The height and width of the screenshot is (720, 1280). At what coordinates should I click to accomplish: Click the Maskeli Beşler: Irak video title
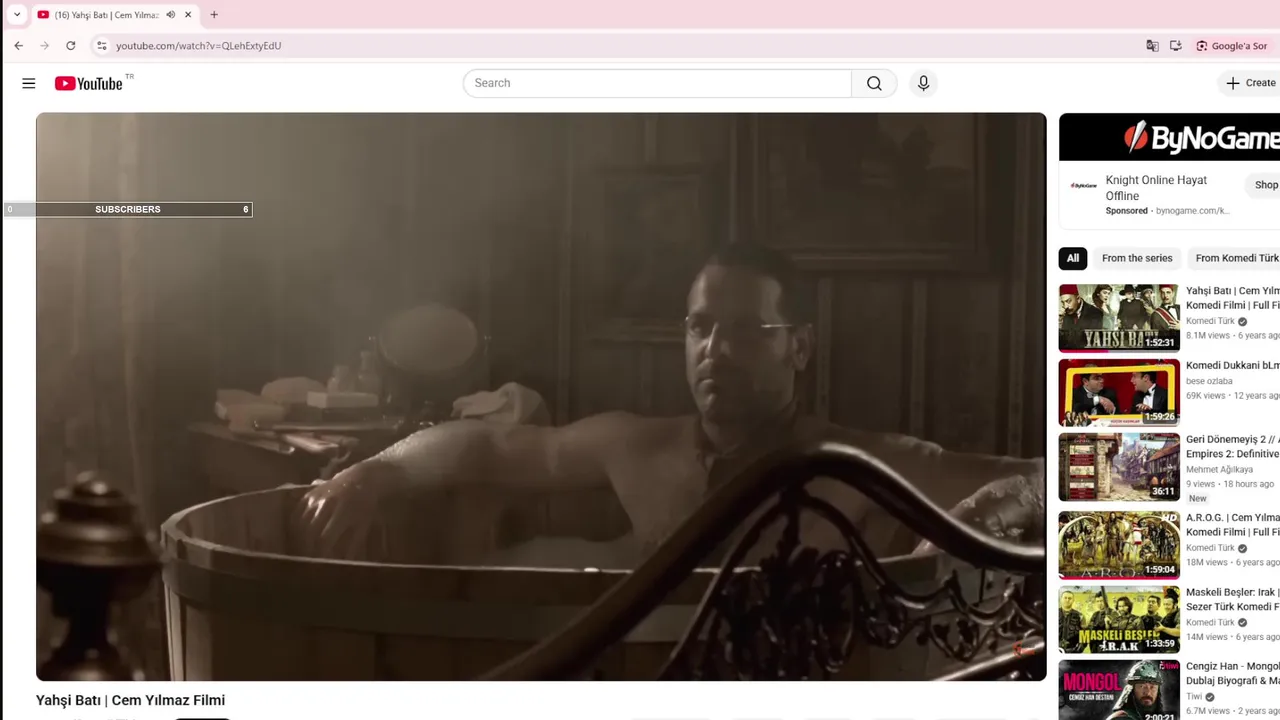[1233, 599]
